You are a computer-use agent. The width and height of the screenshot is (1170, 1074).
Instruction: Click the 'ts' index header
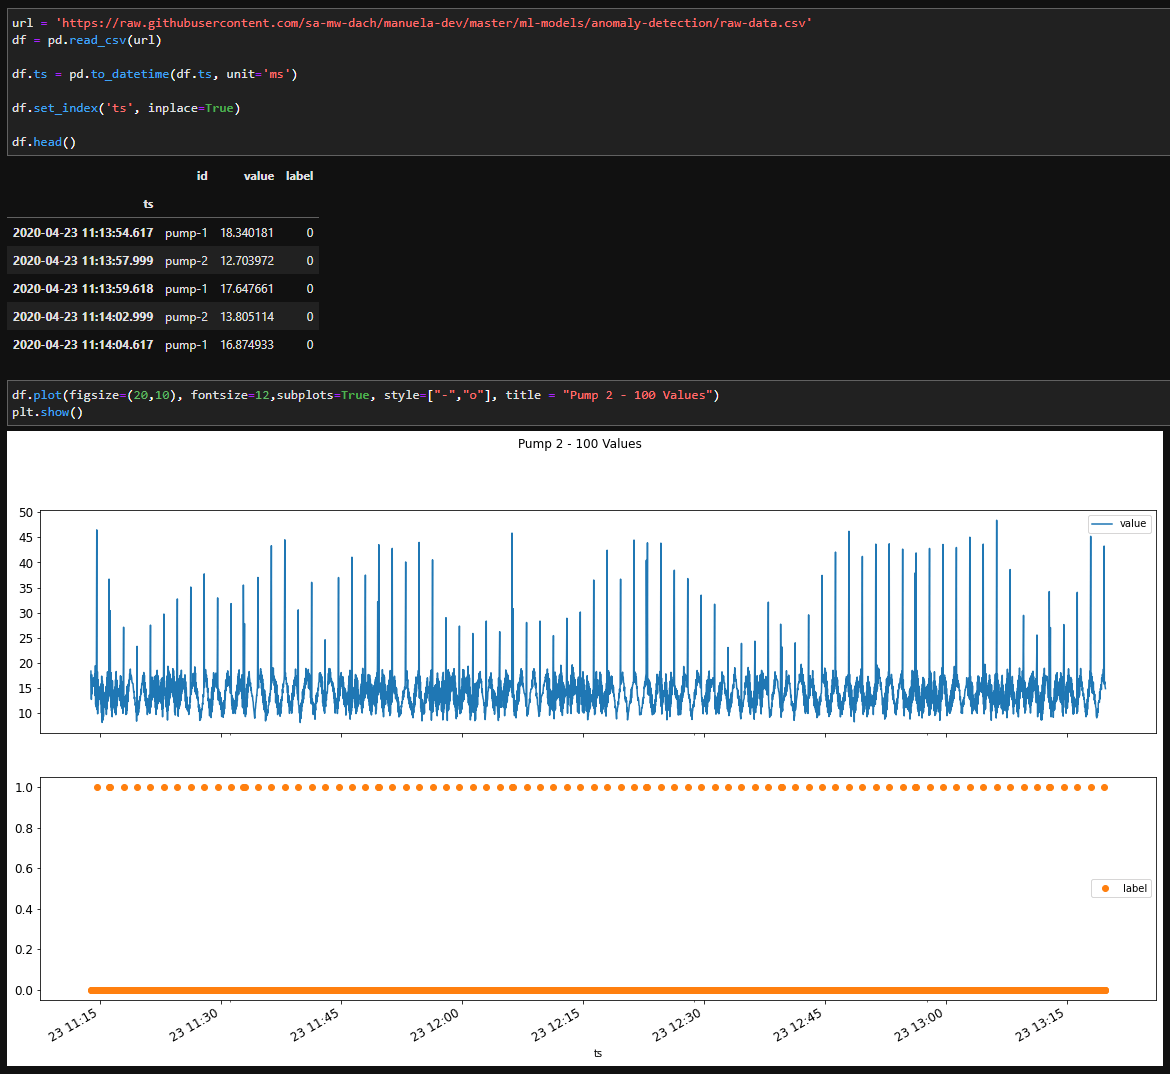pyautogui.click(x=148, y=204)
